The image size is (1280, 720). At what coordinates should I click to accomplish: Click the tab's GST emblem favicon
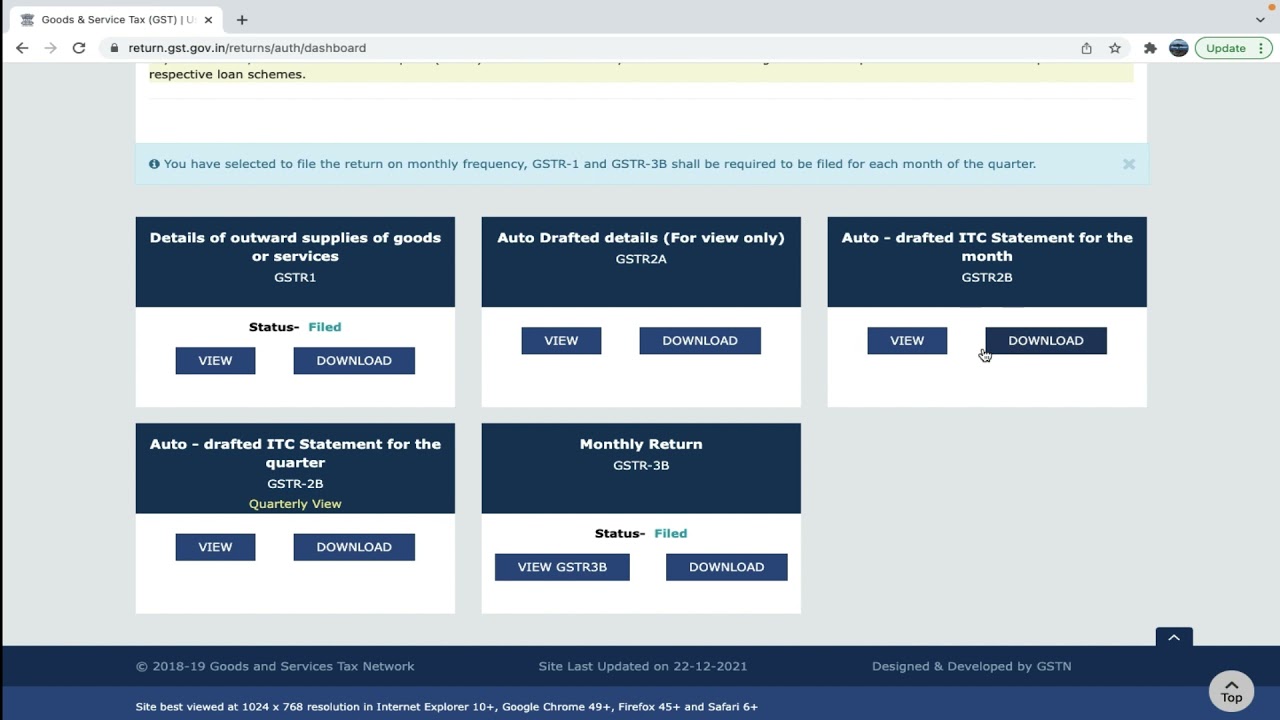(x=27, y=20)
